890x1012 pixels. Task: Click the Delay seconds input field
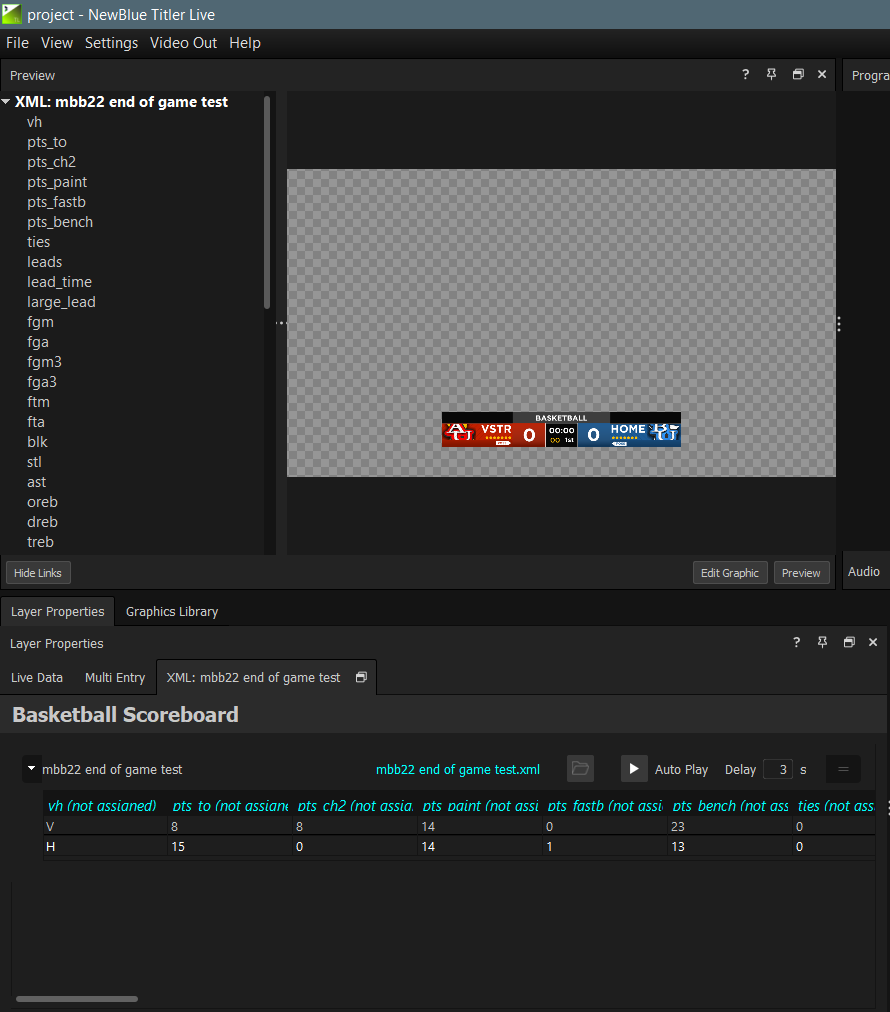click(777, 769)
